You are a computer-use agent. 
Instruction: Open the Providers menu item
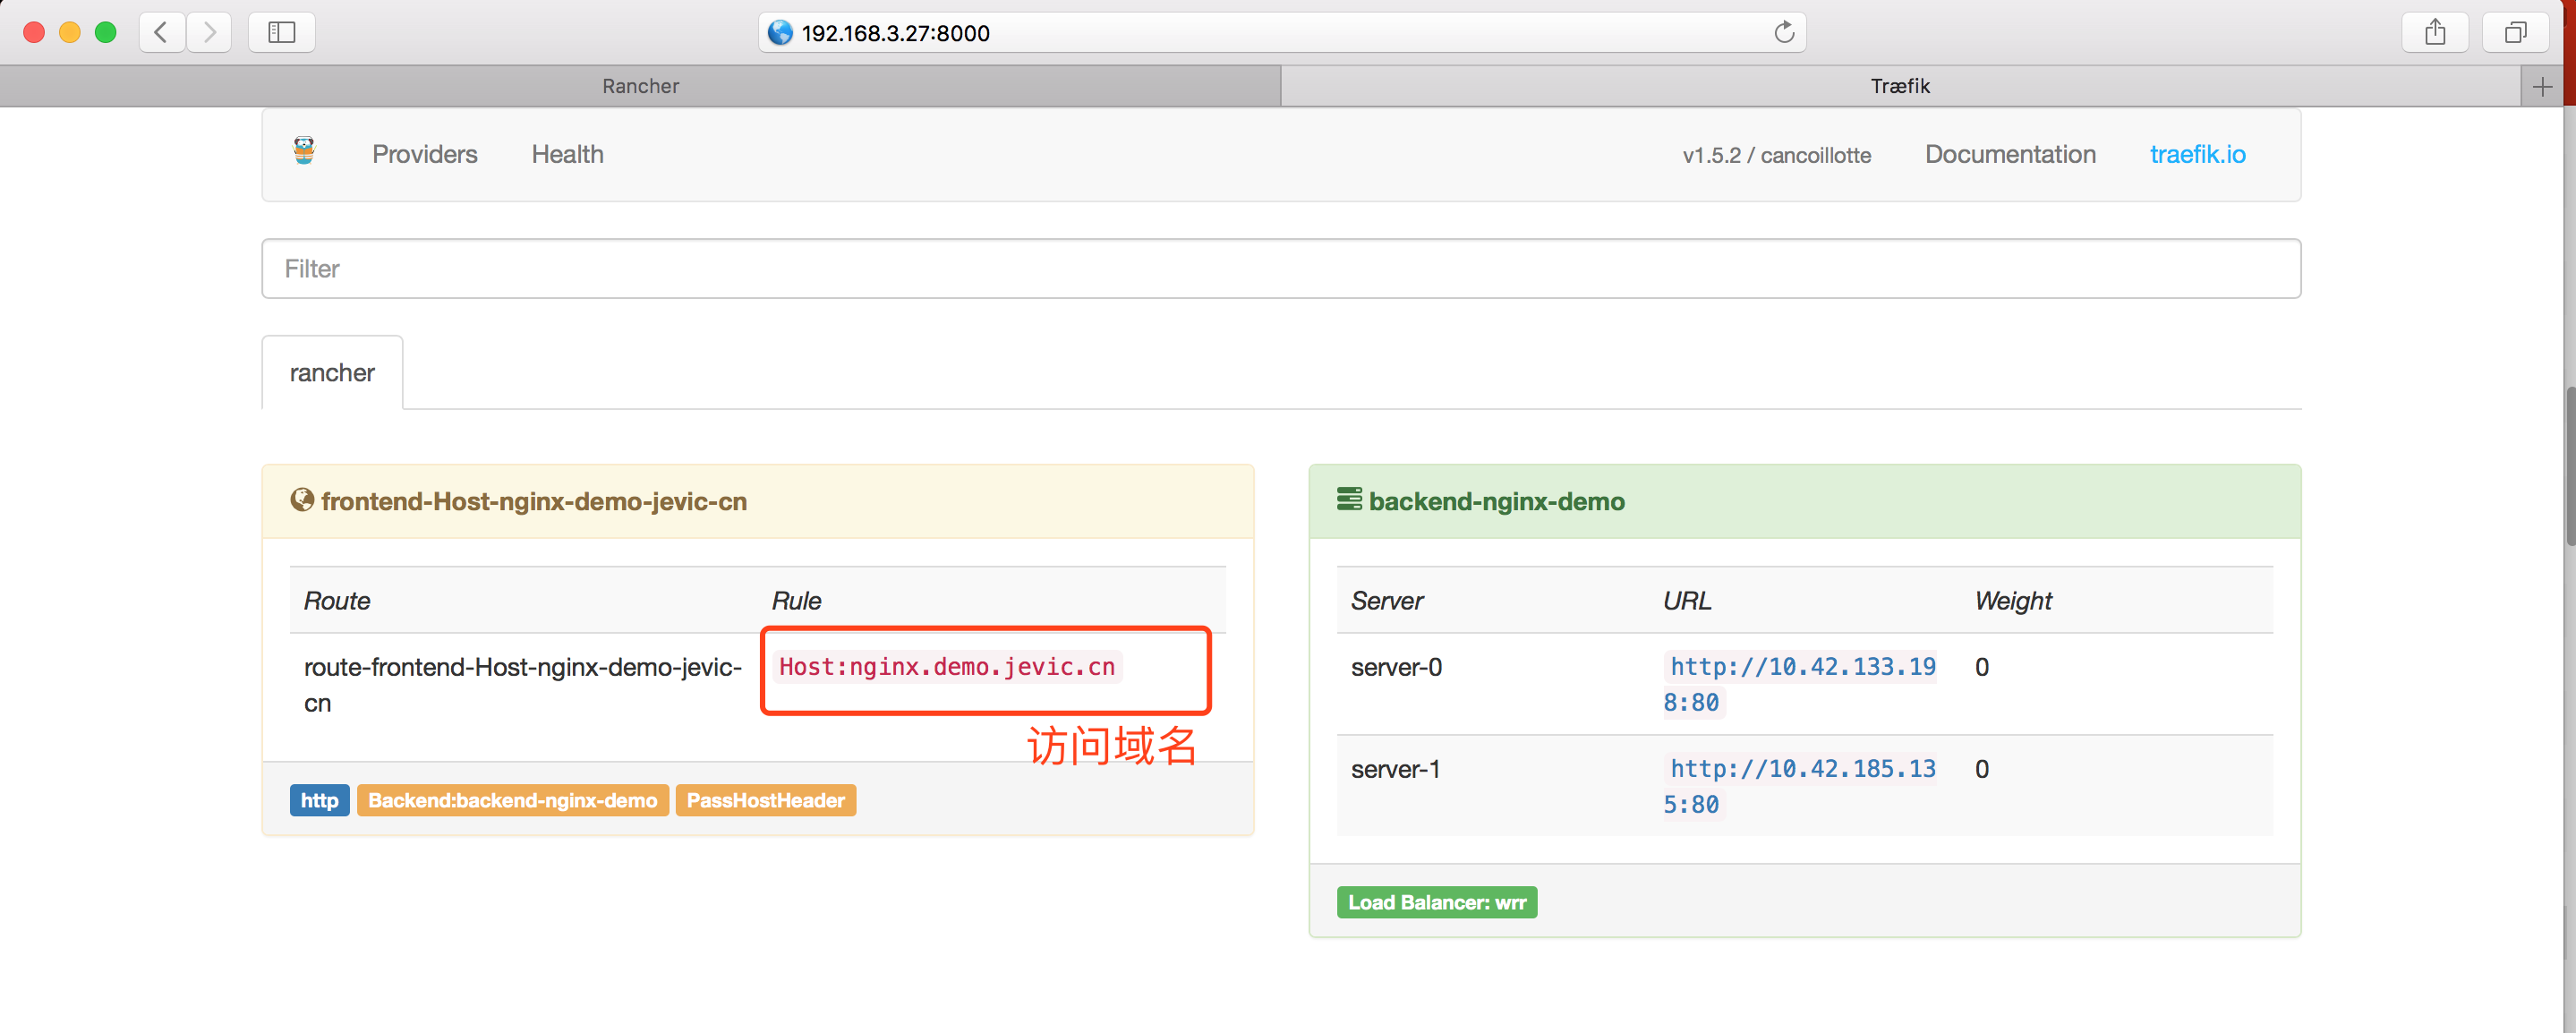pos(424,154)
